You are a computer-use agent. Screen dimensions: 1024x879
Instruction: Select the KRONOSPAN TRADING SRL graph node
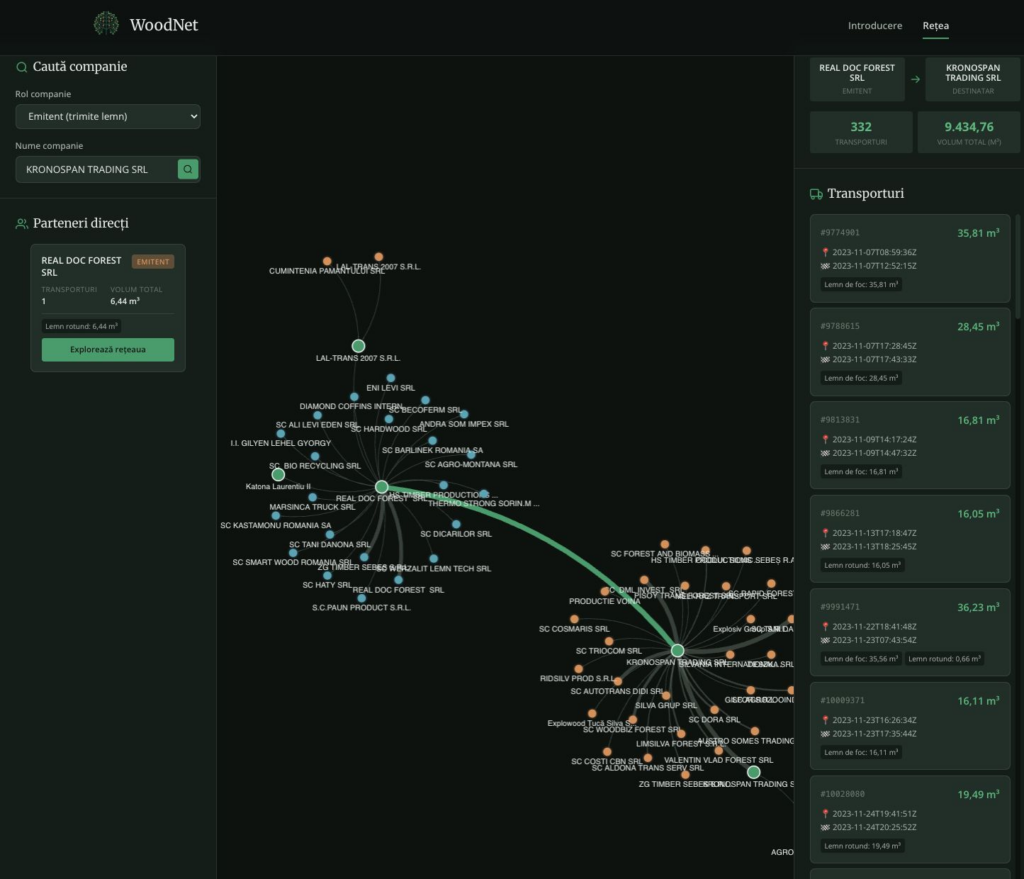[677, 650]
